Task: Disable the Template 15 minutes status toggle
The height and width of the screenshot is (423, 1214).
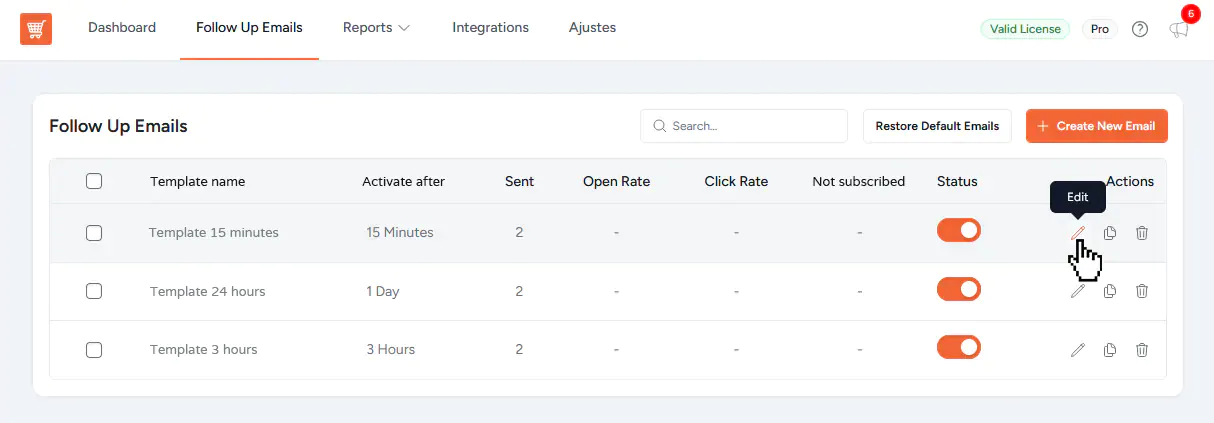Action: click(x=958, y=230)
